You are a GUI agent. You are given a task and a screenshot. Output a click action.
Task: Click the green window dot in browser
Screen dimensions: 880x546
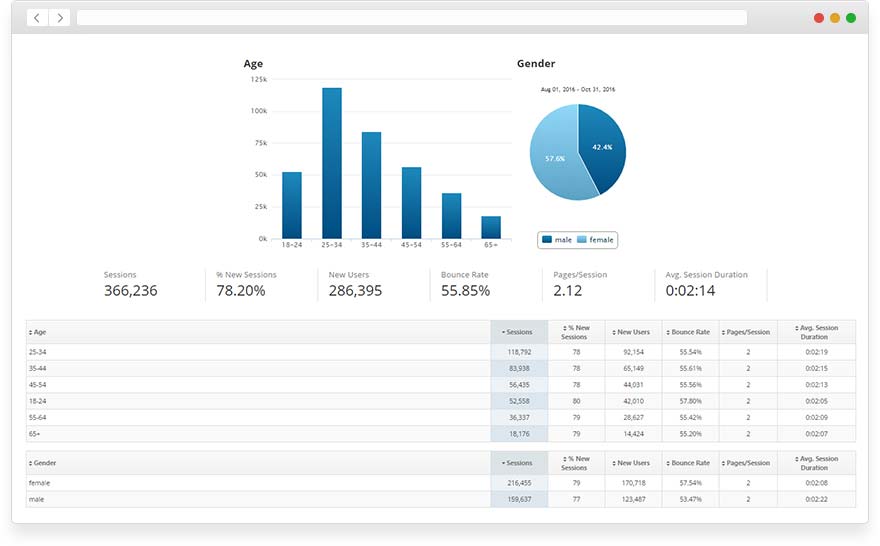click(x=851, y=18)
